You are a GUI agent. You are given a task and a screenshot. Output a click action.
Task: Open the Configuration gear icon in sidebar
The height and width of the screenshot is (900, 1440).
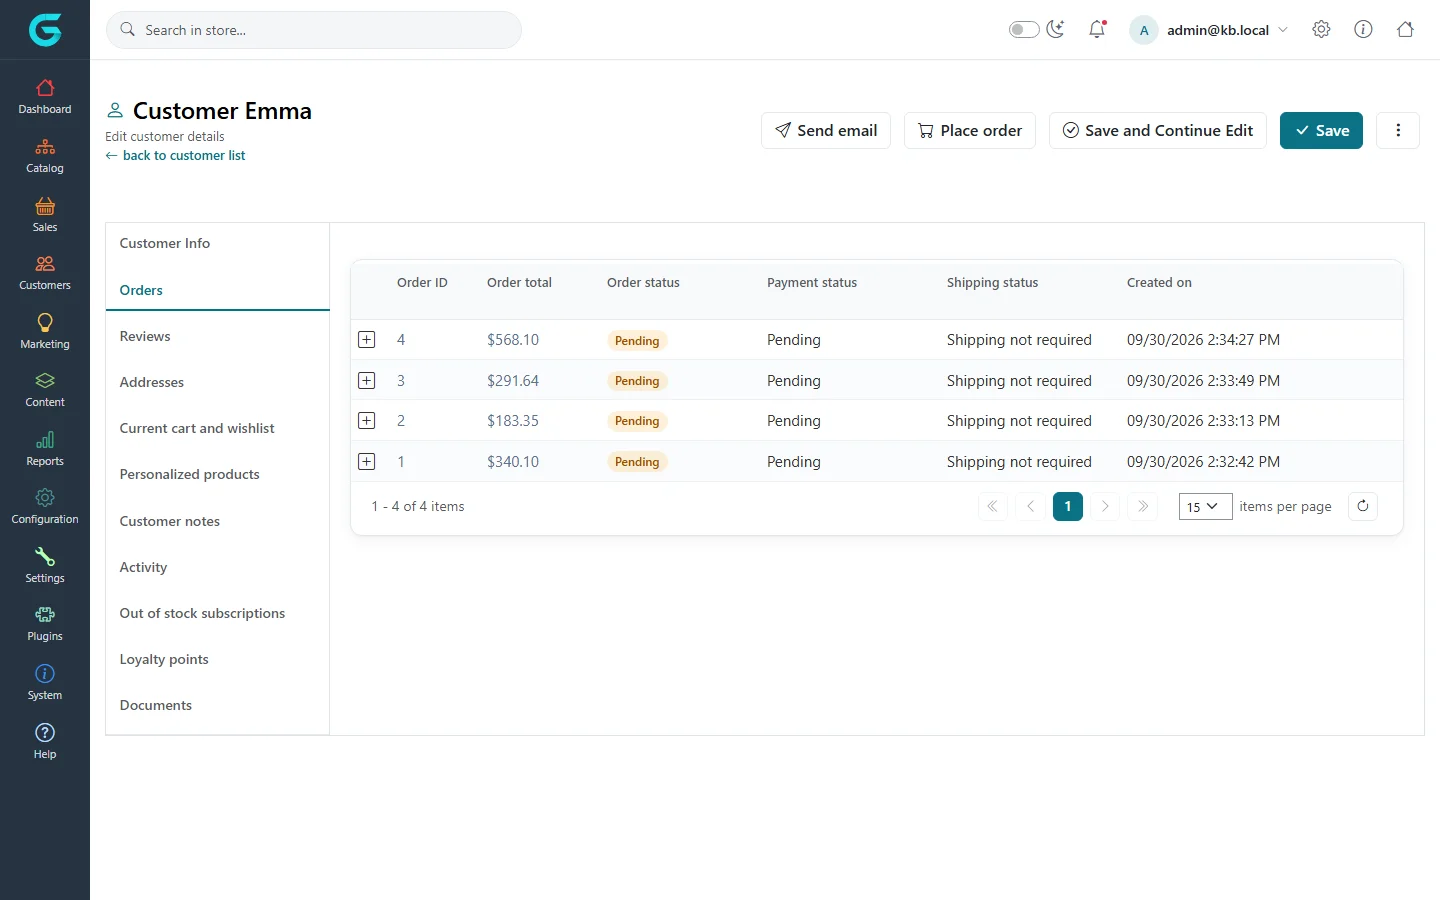[x=45, y=498]
